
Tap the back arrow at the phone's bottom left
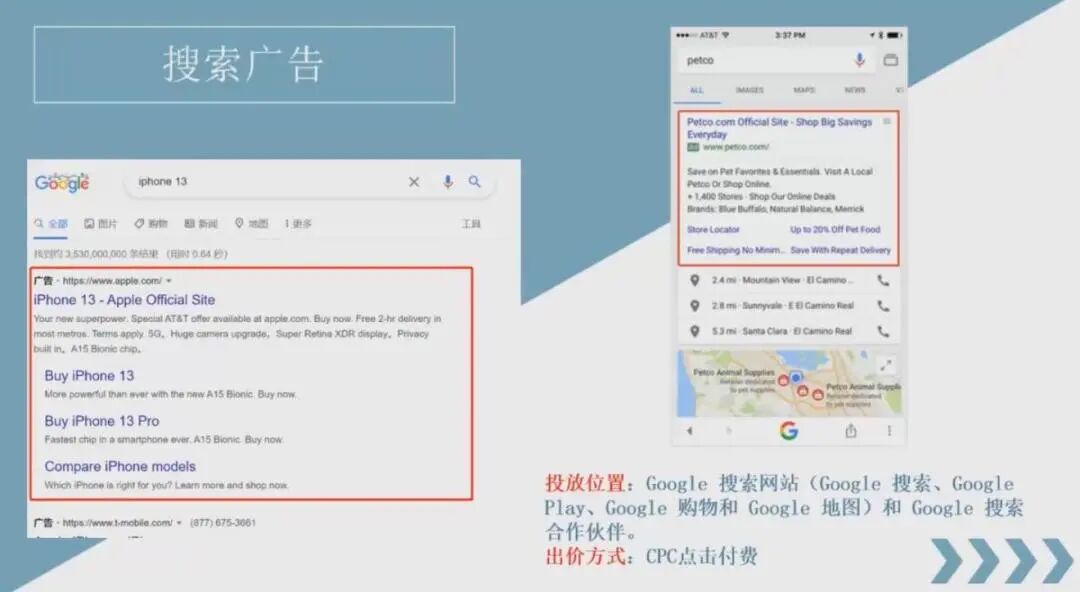coord(690,431)
